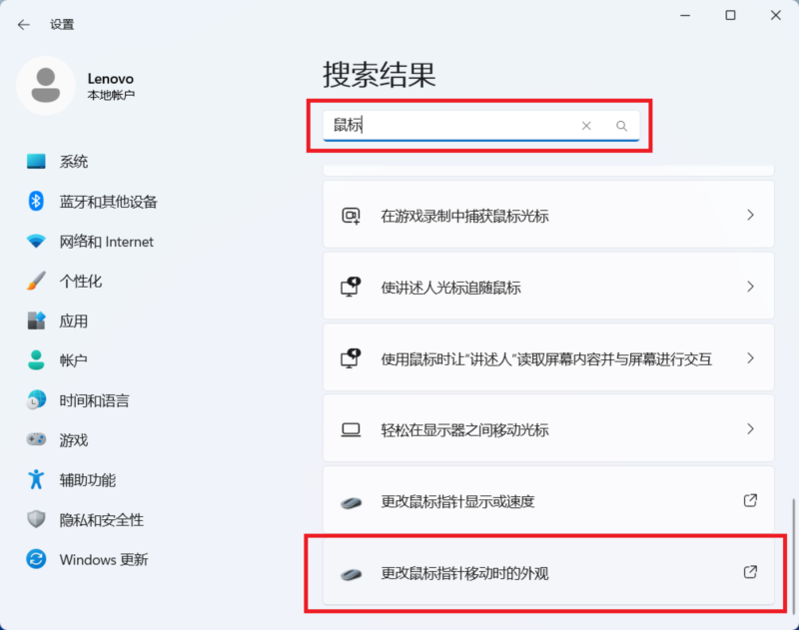Open 使用鼠标时让讲述人读取屏幕内容 result
Image resolution: width=799 pixels, height=630 pixels.
click(x=546, y=359)
